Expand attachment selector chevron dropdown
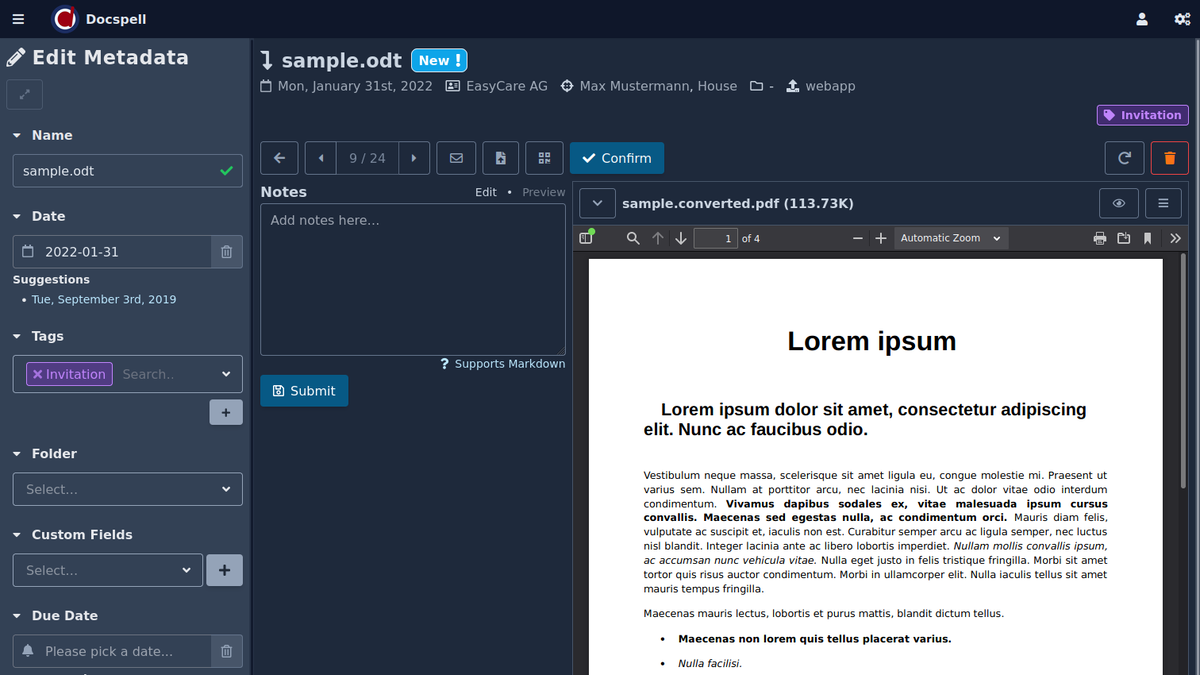1200x675 pixels. 597,203
